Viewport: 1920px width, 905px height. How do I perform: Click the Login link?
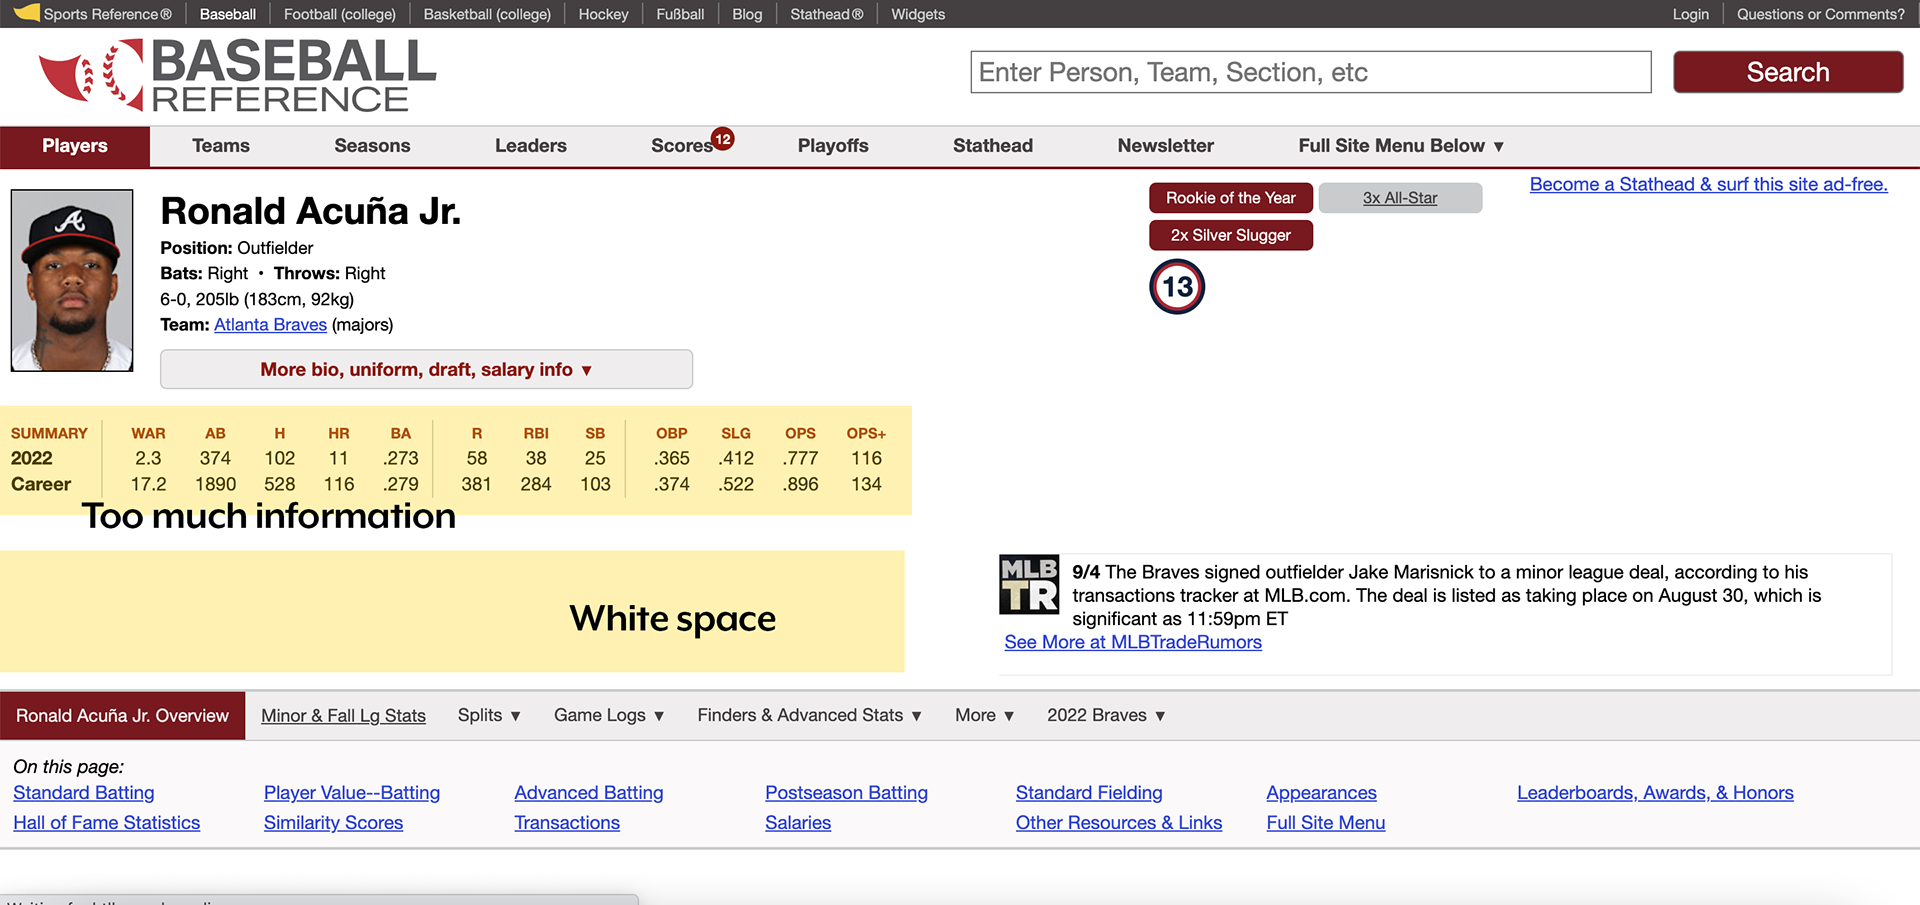[x=1691, y=14]
